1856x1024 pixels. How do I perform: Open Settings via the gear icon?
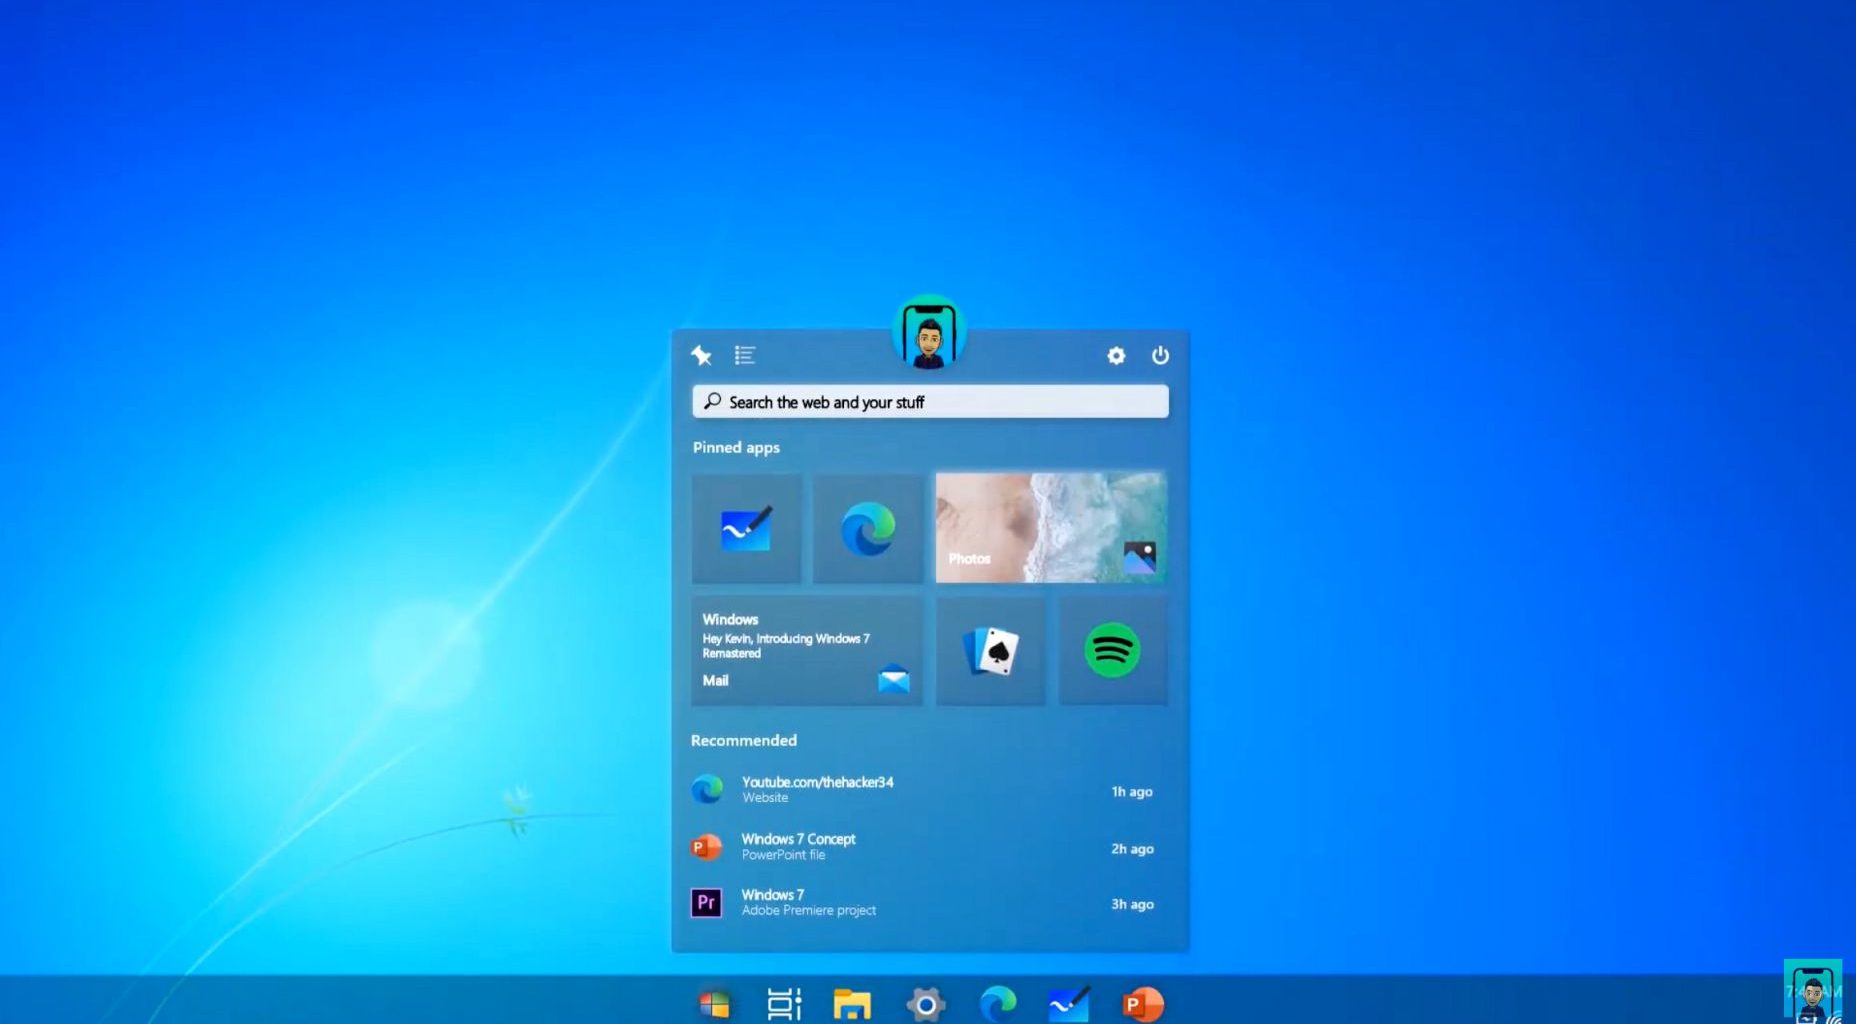tap(1116, 355)
